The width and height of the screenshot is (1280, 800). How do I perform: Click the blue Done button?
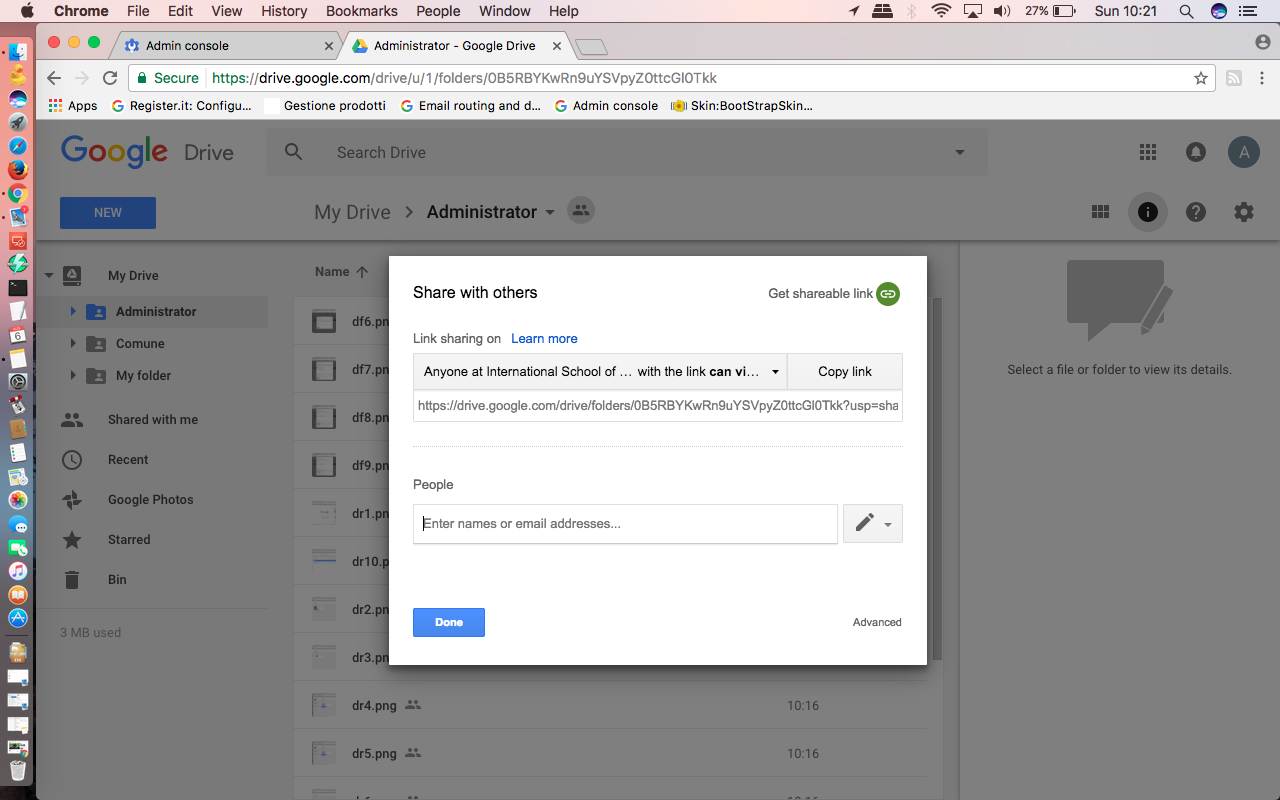pos(449,622)
